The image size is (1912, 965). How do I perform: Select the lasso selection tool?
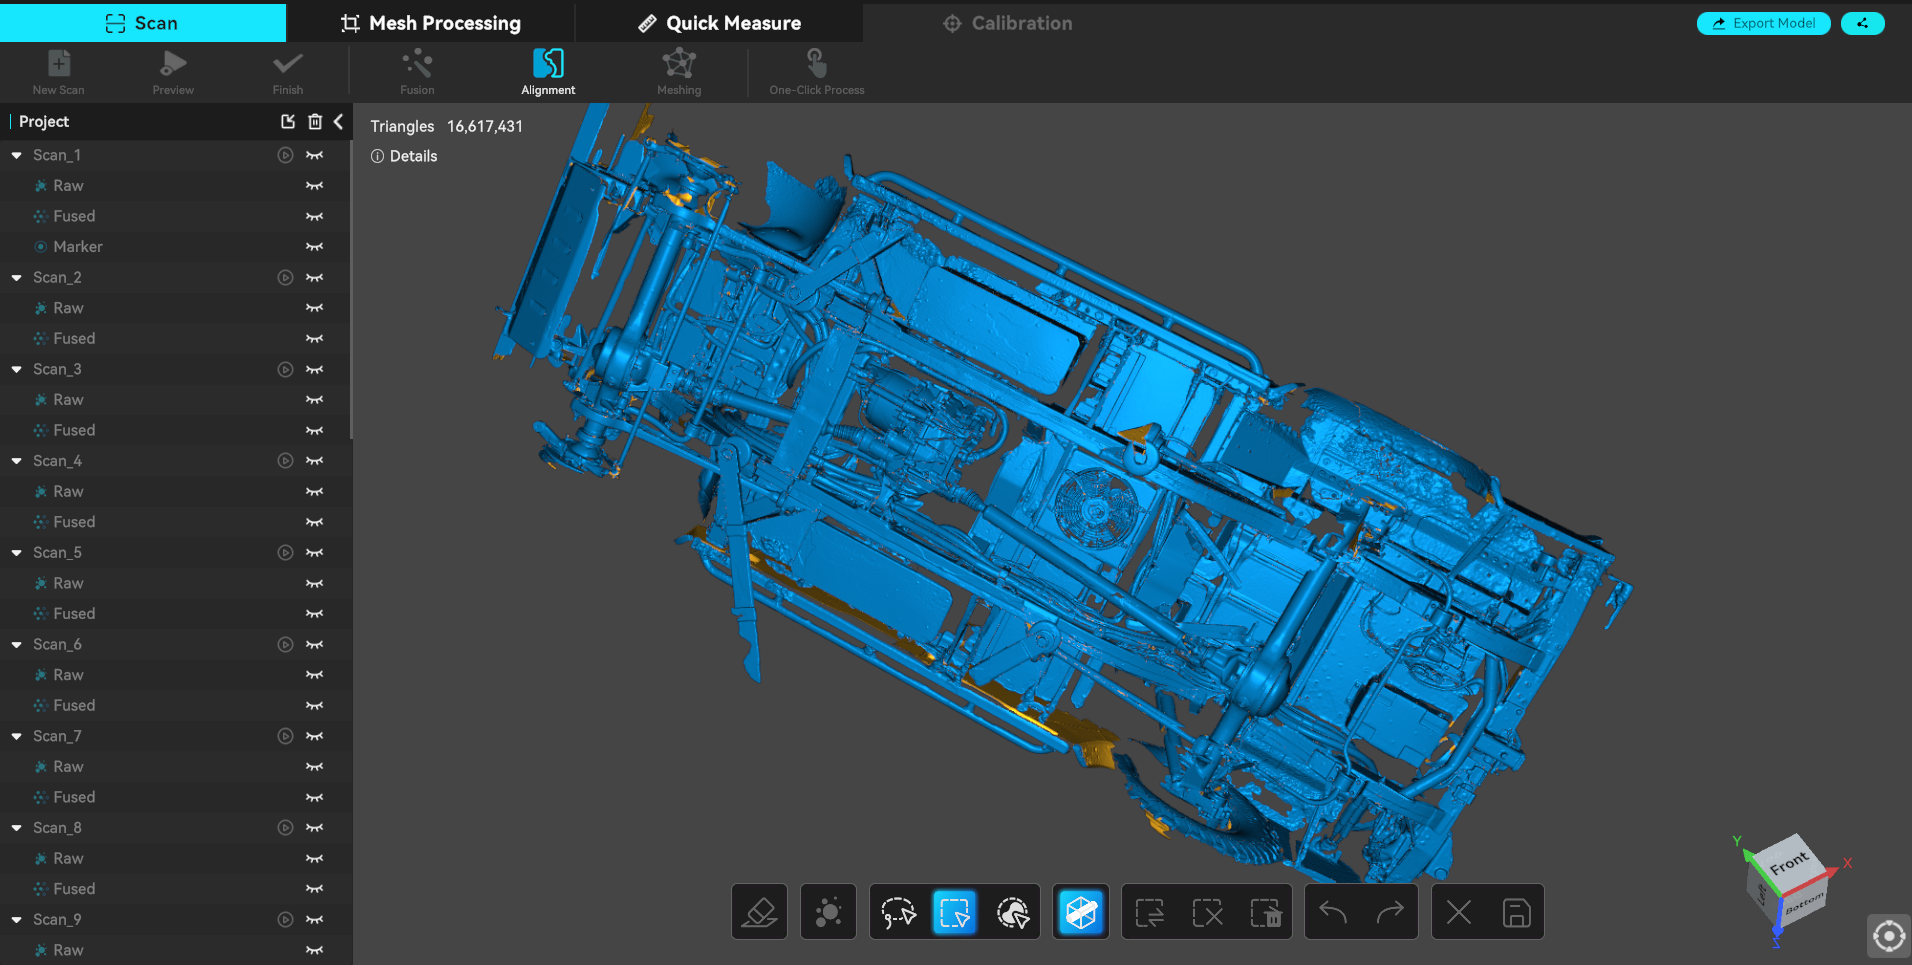(x=898, y=912)
